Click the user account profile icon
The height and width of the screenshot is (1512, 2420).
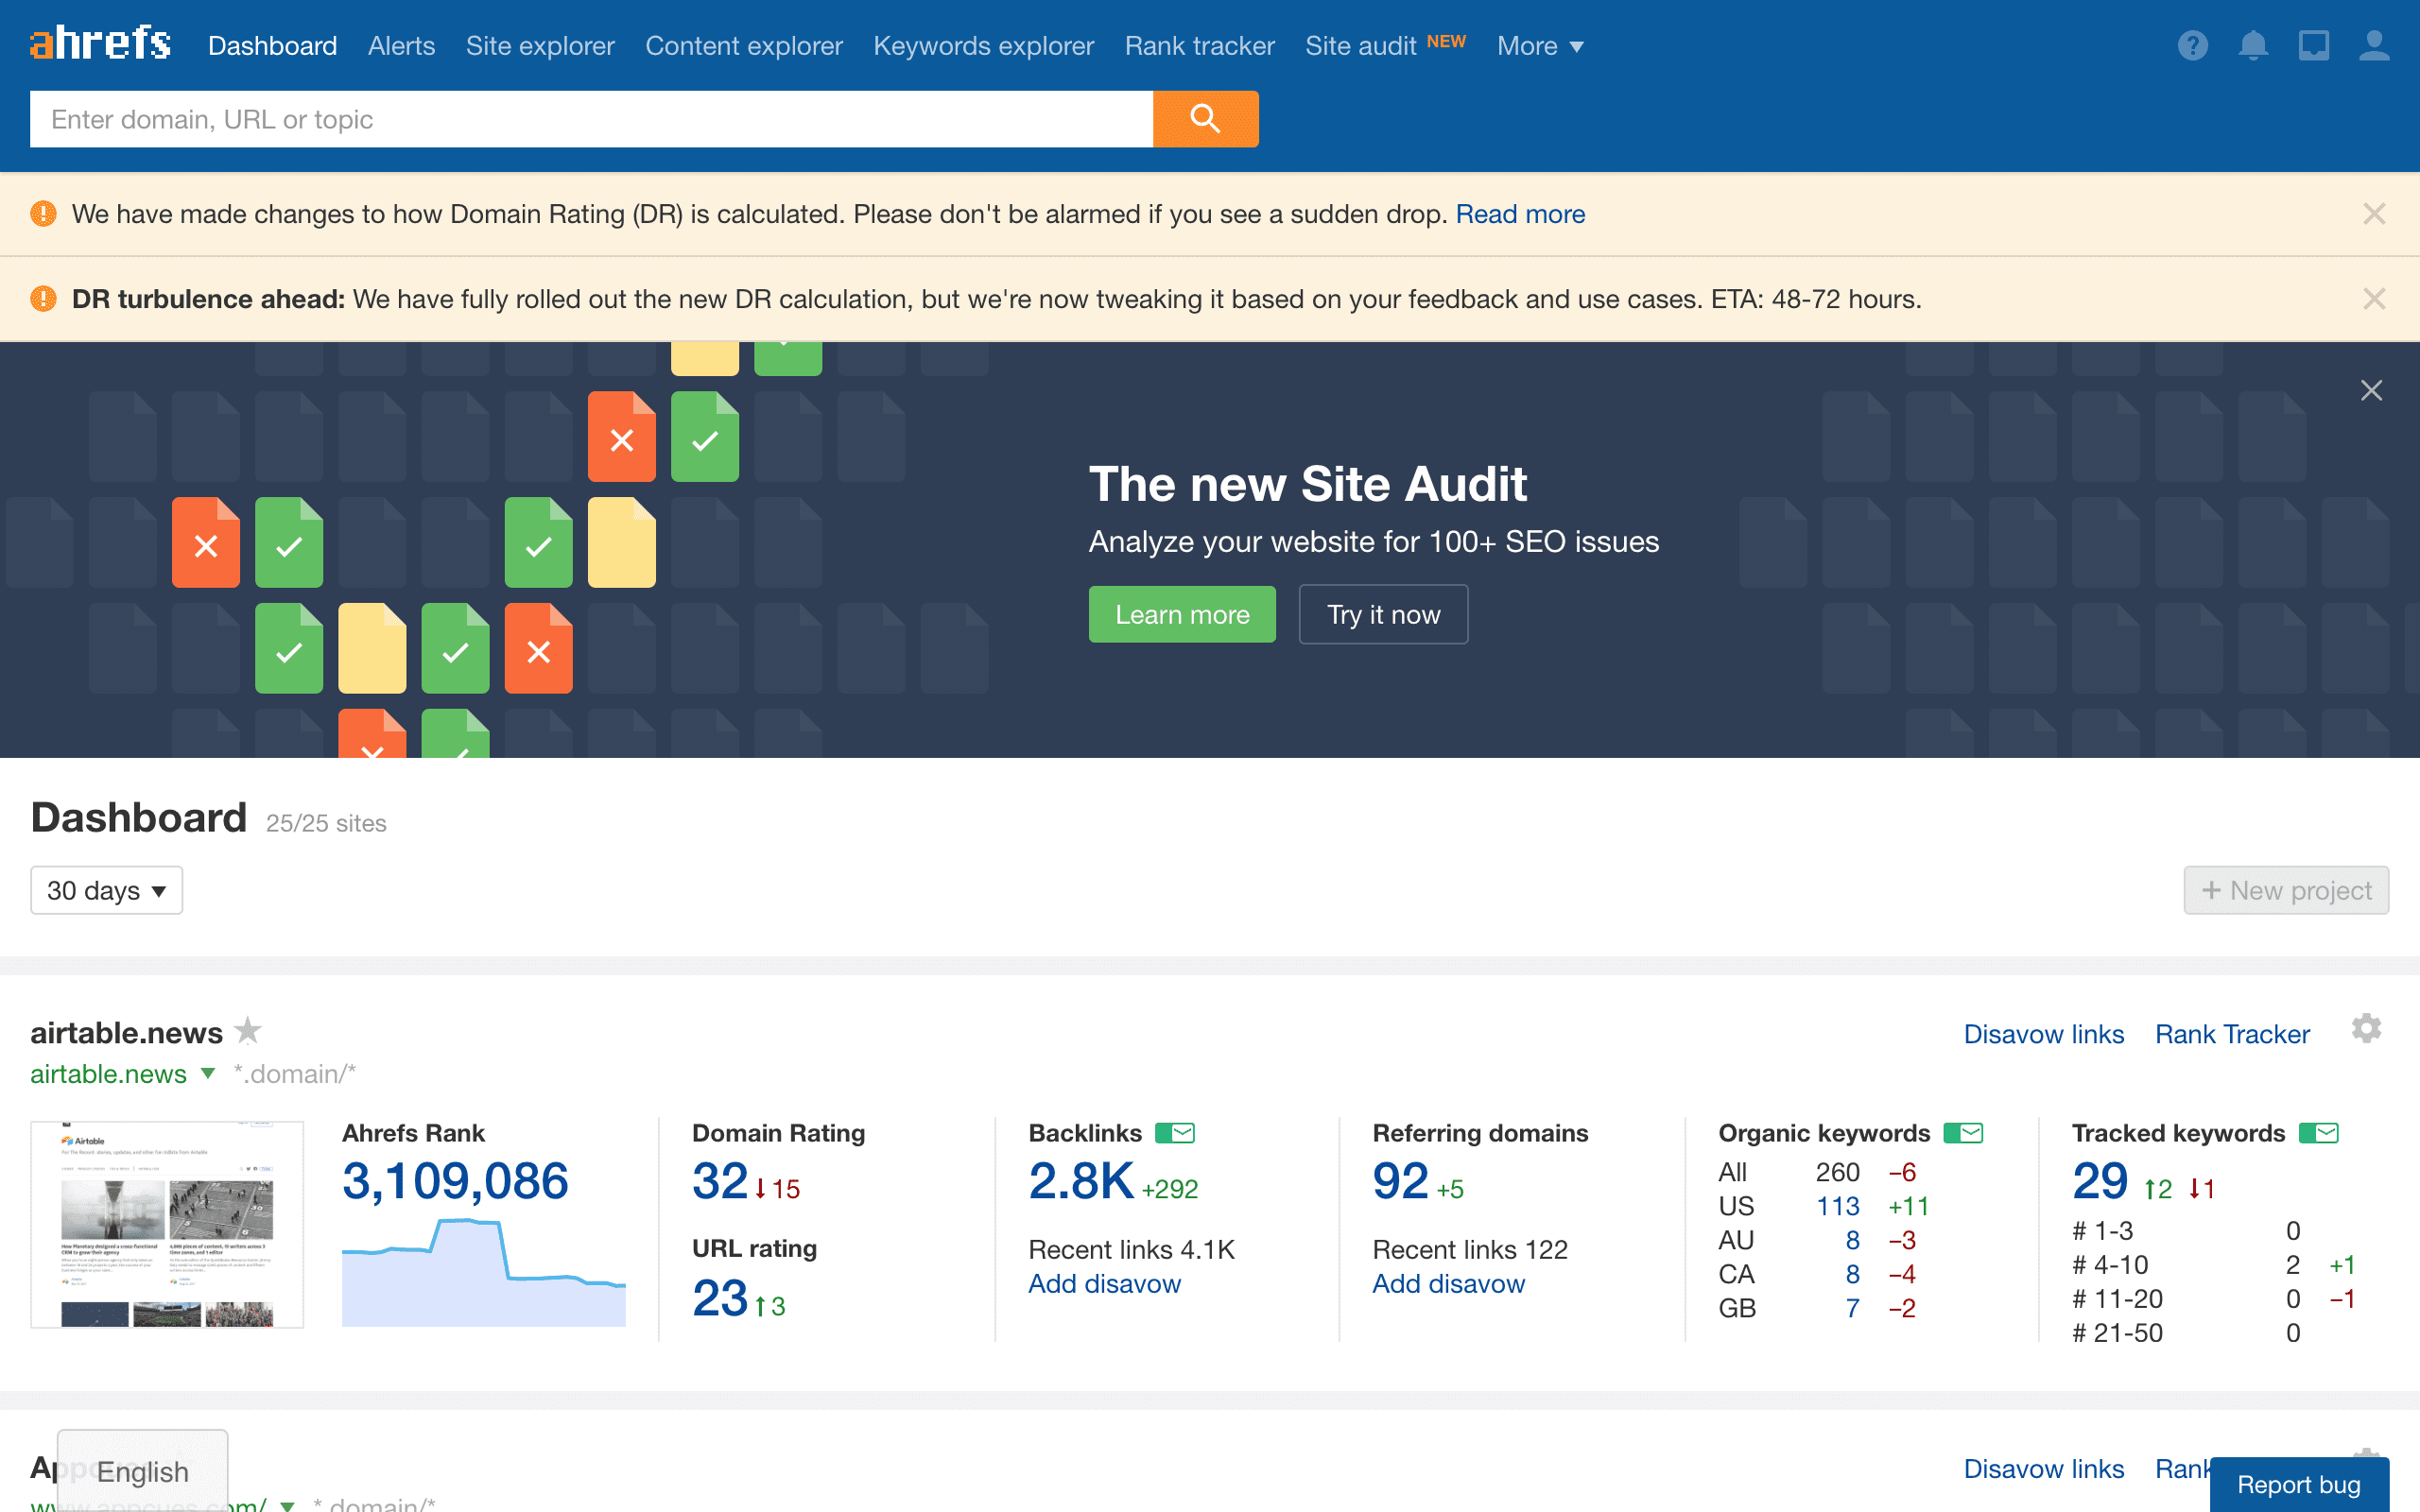pyautogui.click(x=2373, y=45)
